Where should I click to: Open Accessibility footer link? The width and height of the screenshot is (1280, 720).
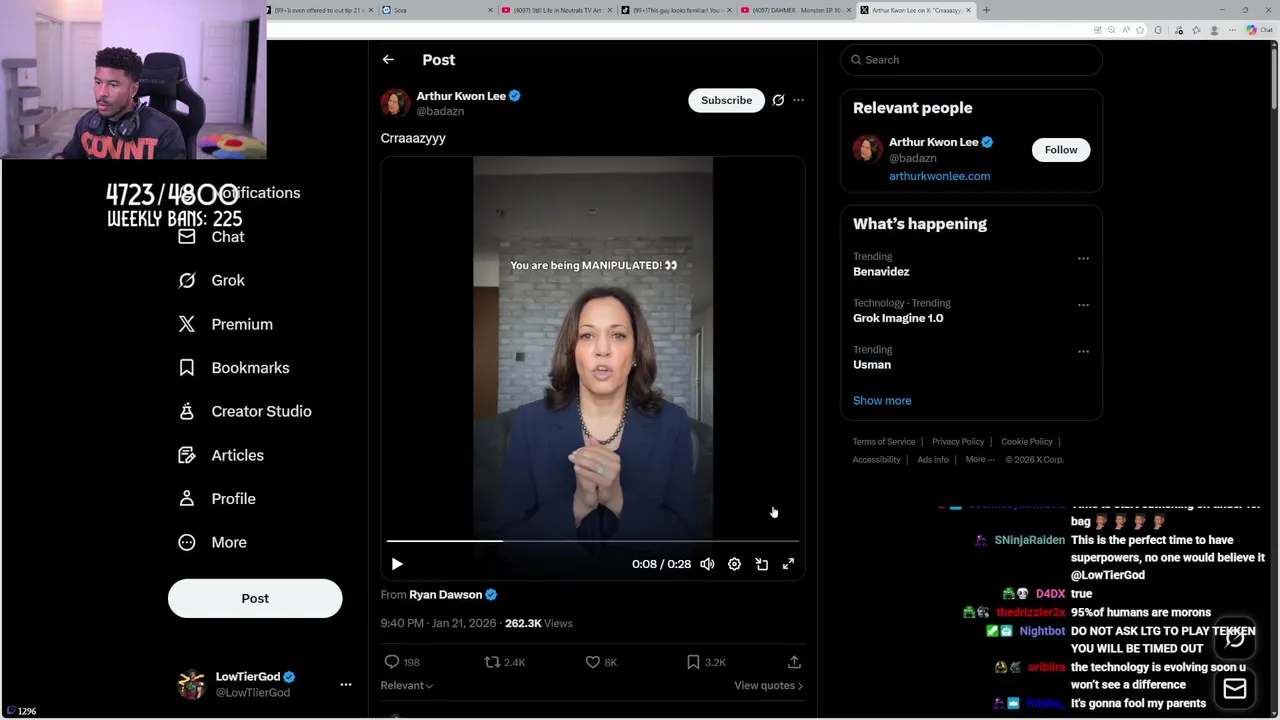877,460
